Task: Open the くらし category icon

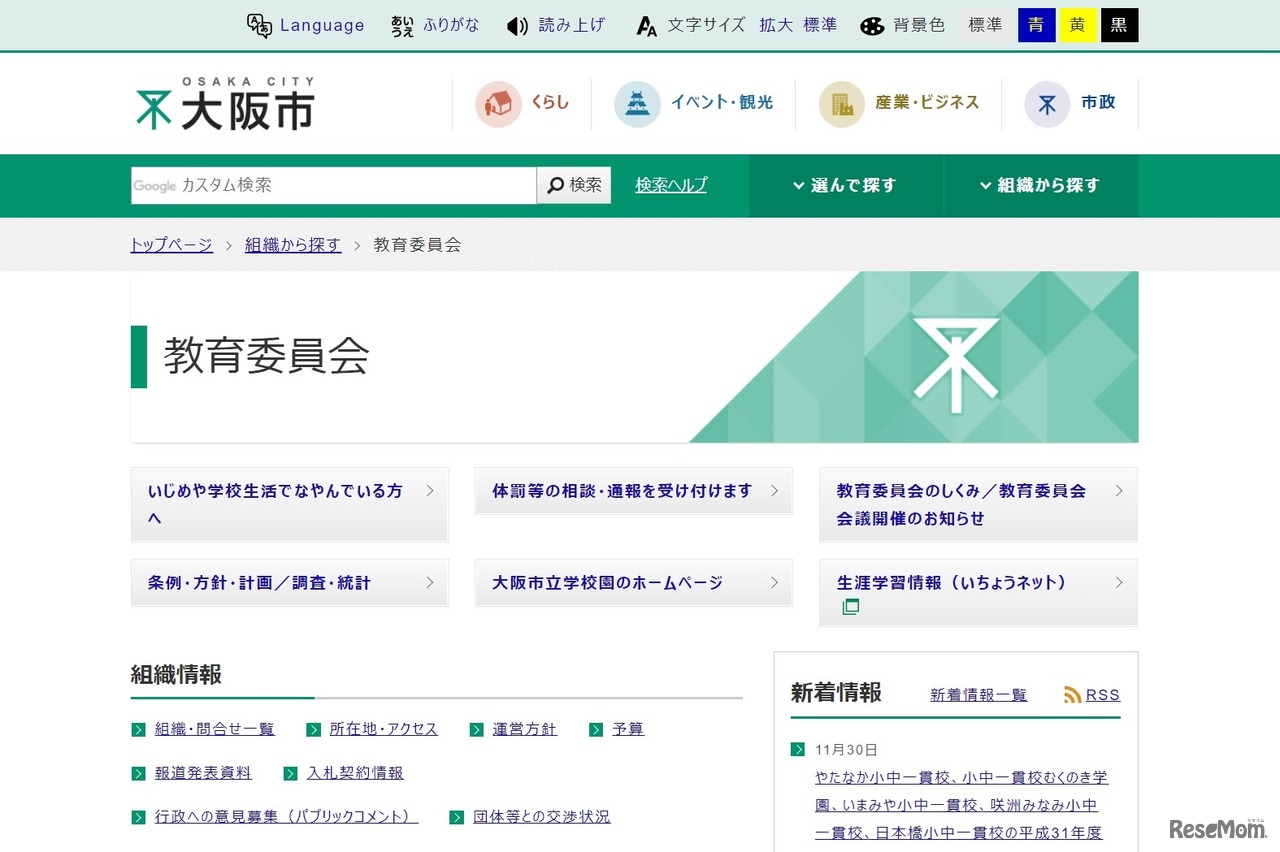Action: [497, 103]
